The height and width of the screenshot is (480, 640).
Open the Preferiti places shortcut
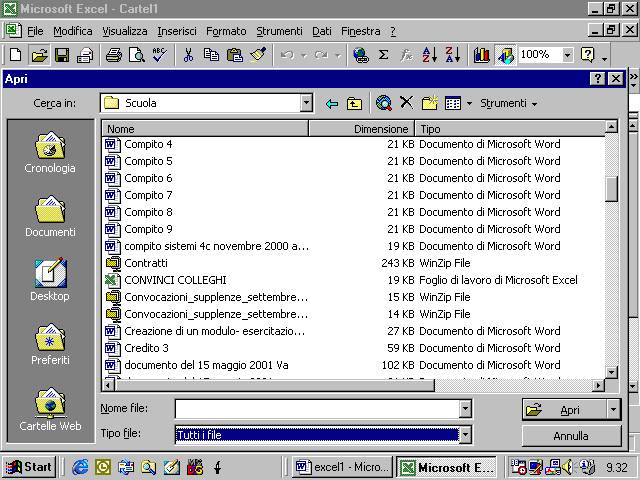pos(50,344)
